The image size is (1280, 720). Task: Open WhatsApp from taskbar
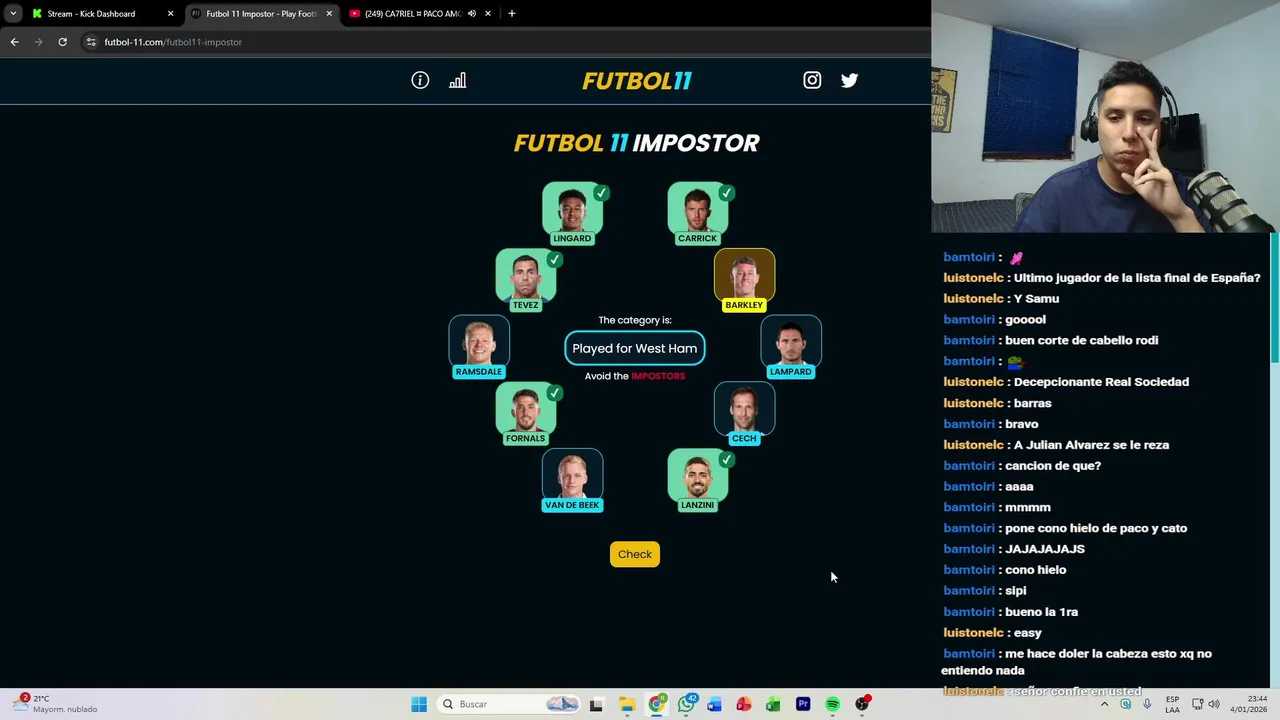point(686,704)
